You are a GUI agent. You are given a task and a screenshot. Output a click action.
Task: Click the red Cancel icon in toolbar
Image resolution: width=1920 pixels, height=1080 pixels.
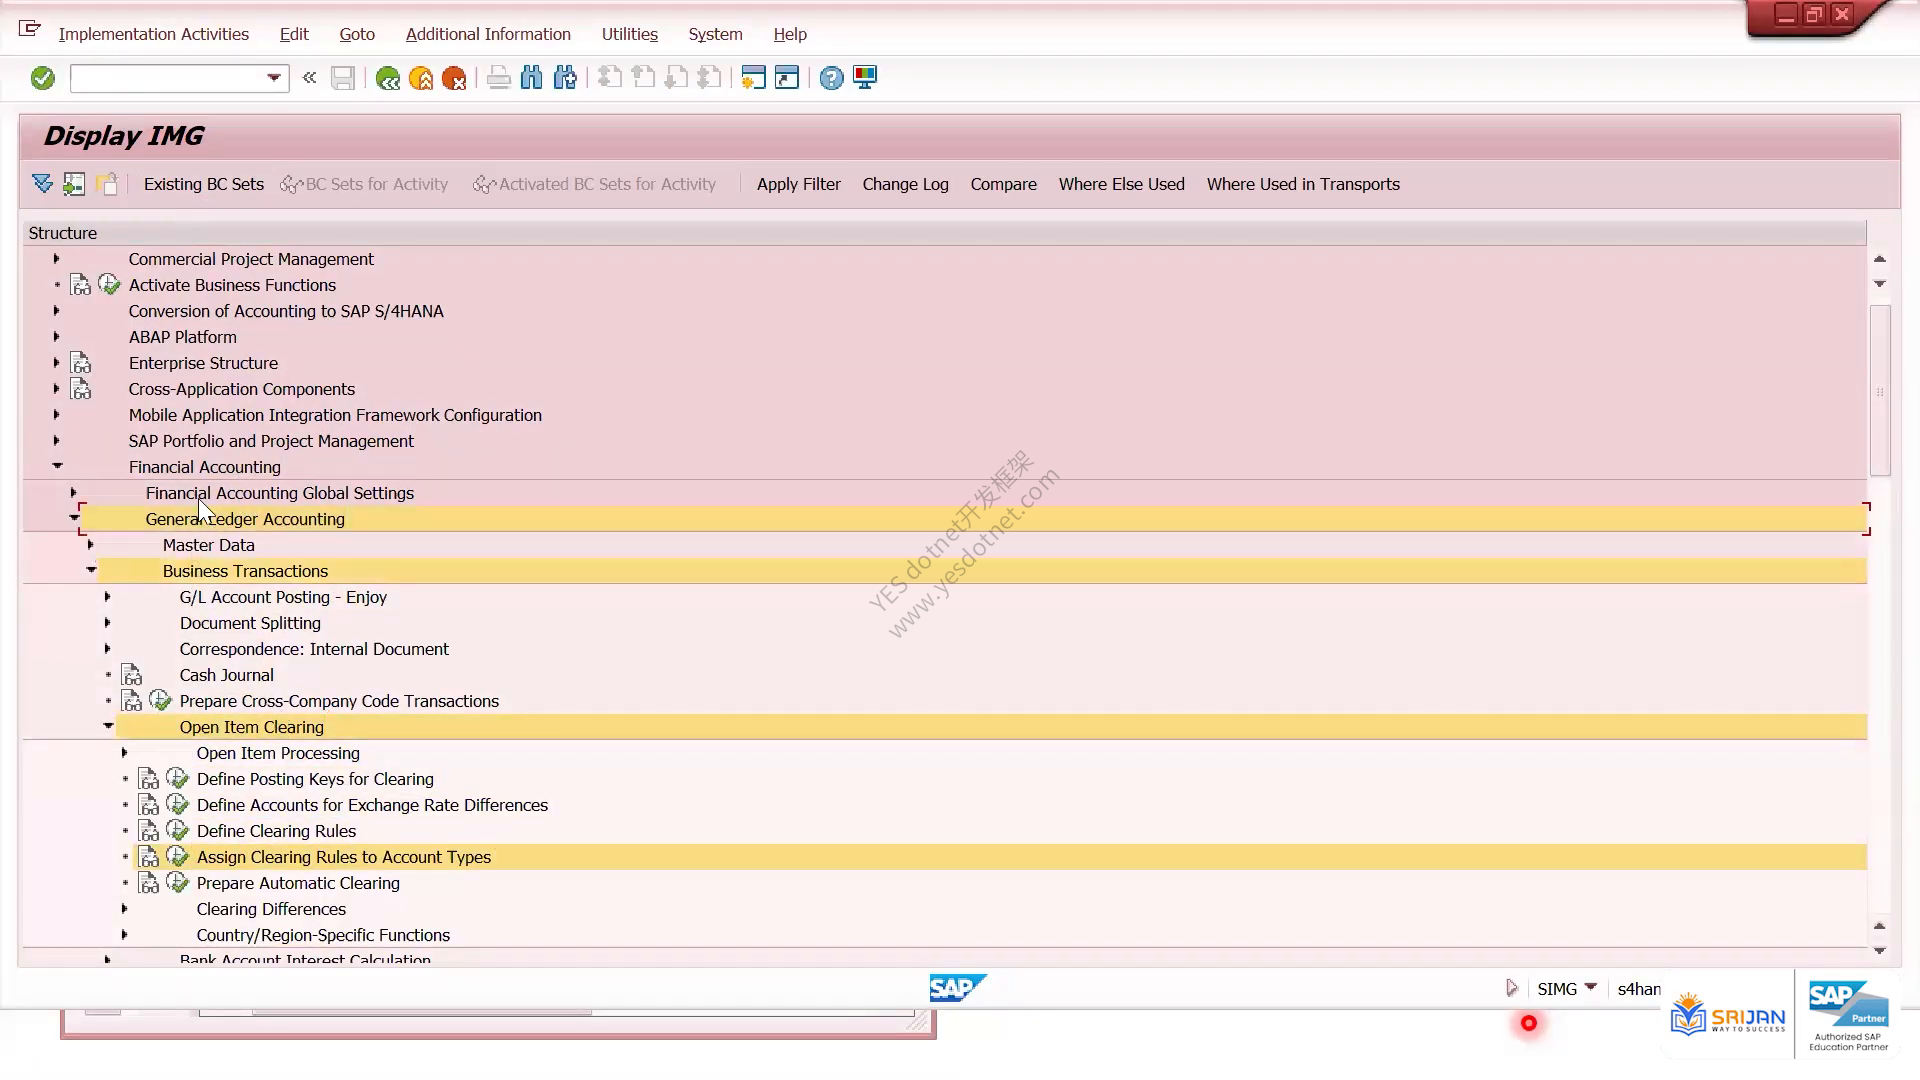tap(454, 78)
